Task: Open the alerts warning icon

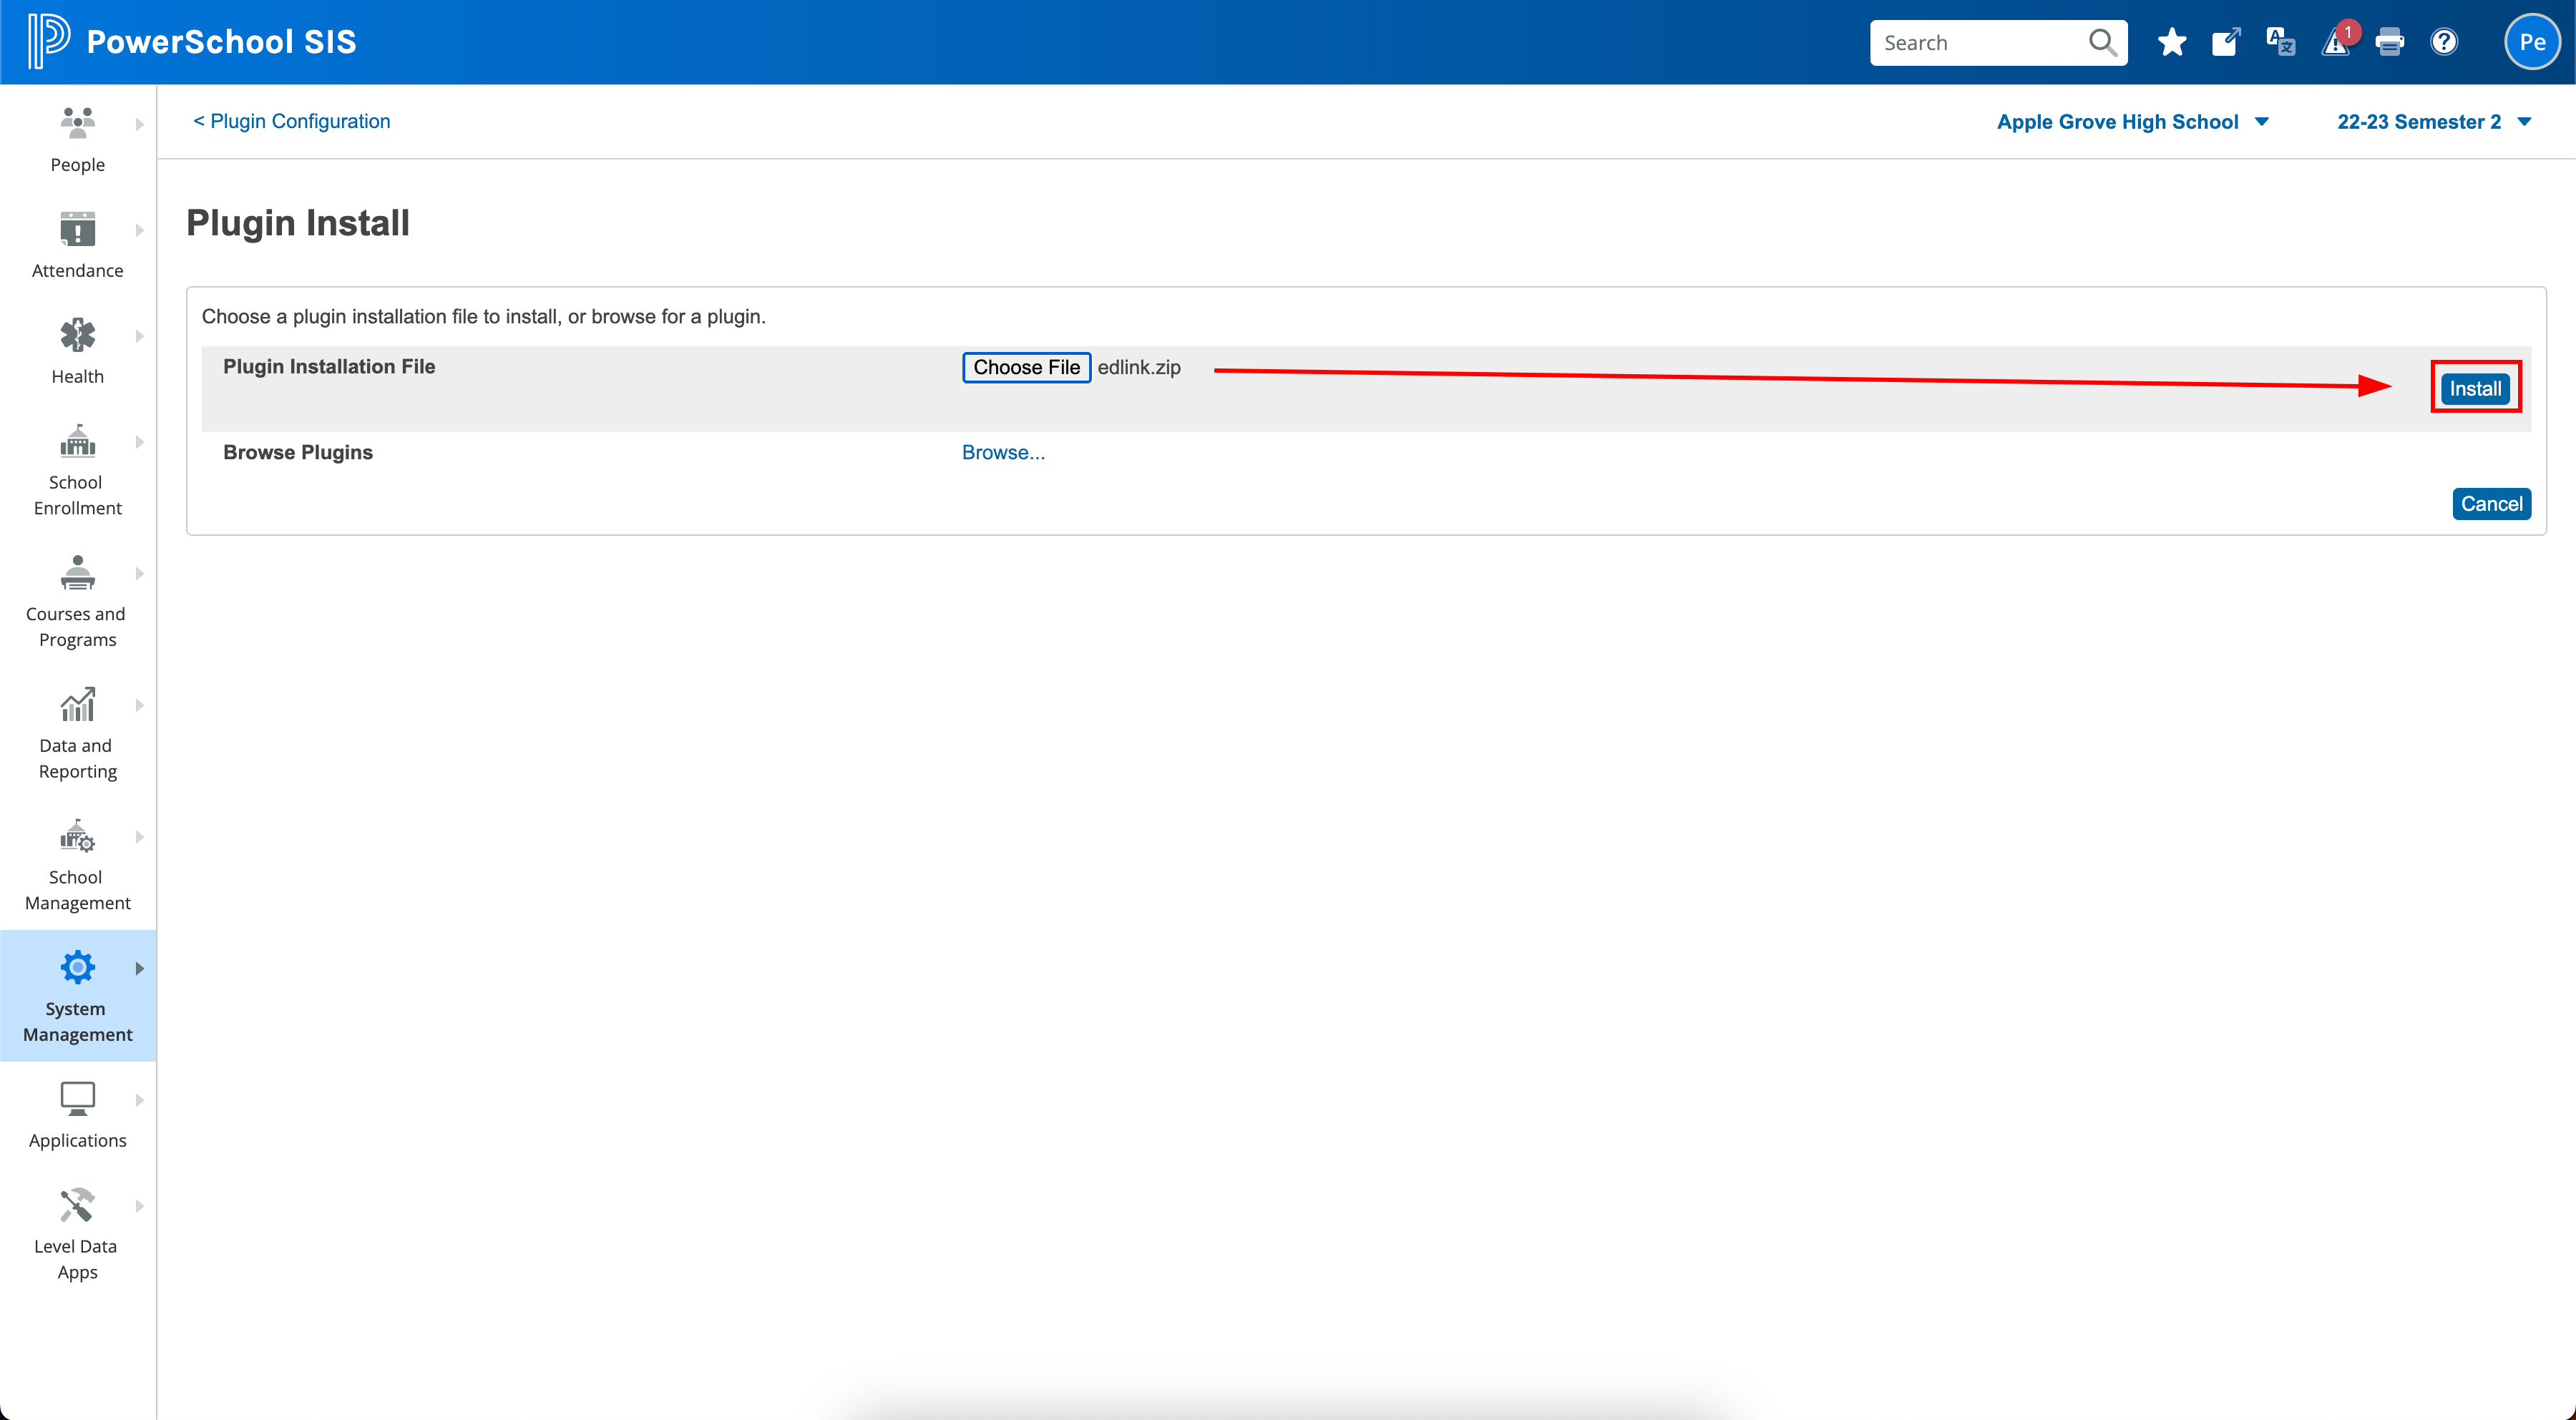Action: [2336, 42]
